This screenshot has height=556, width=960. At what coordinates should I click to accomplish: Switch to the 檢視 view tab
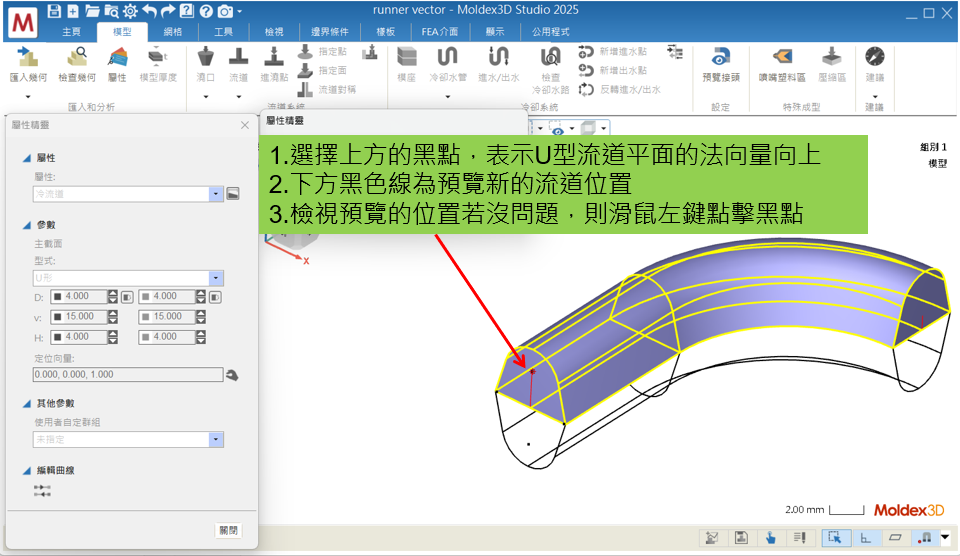pos(274,32)
